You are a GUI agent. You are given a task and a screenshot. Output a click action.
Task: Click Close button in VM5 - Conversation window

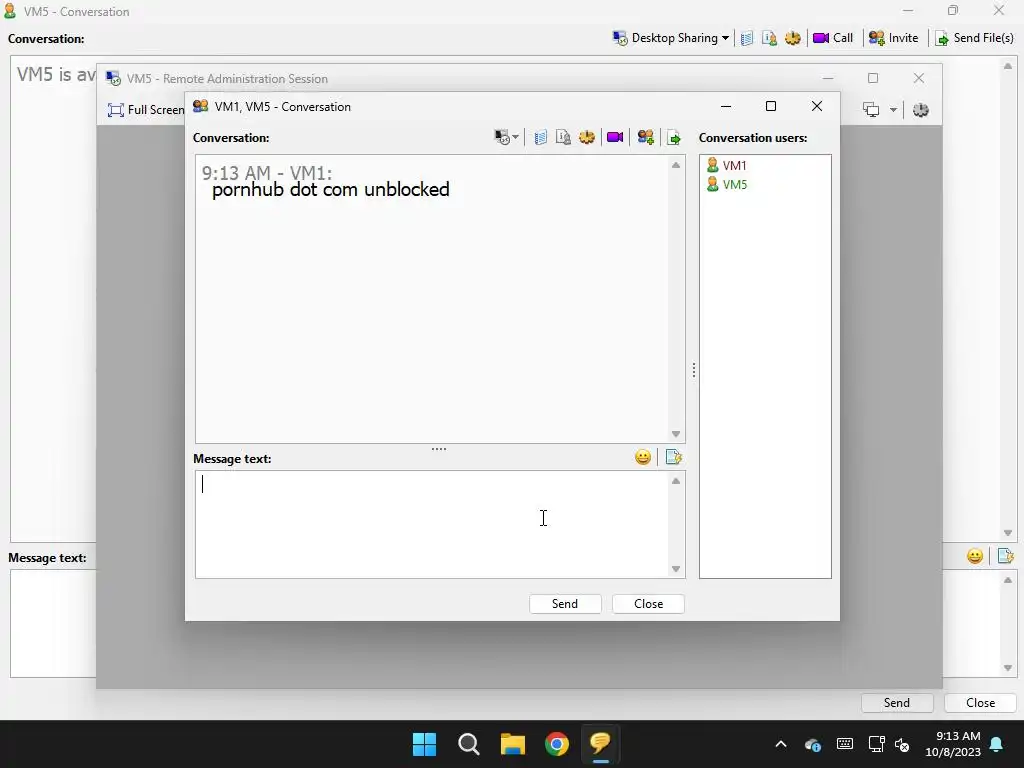tap(980, 703)
